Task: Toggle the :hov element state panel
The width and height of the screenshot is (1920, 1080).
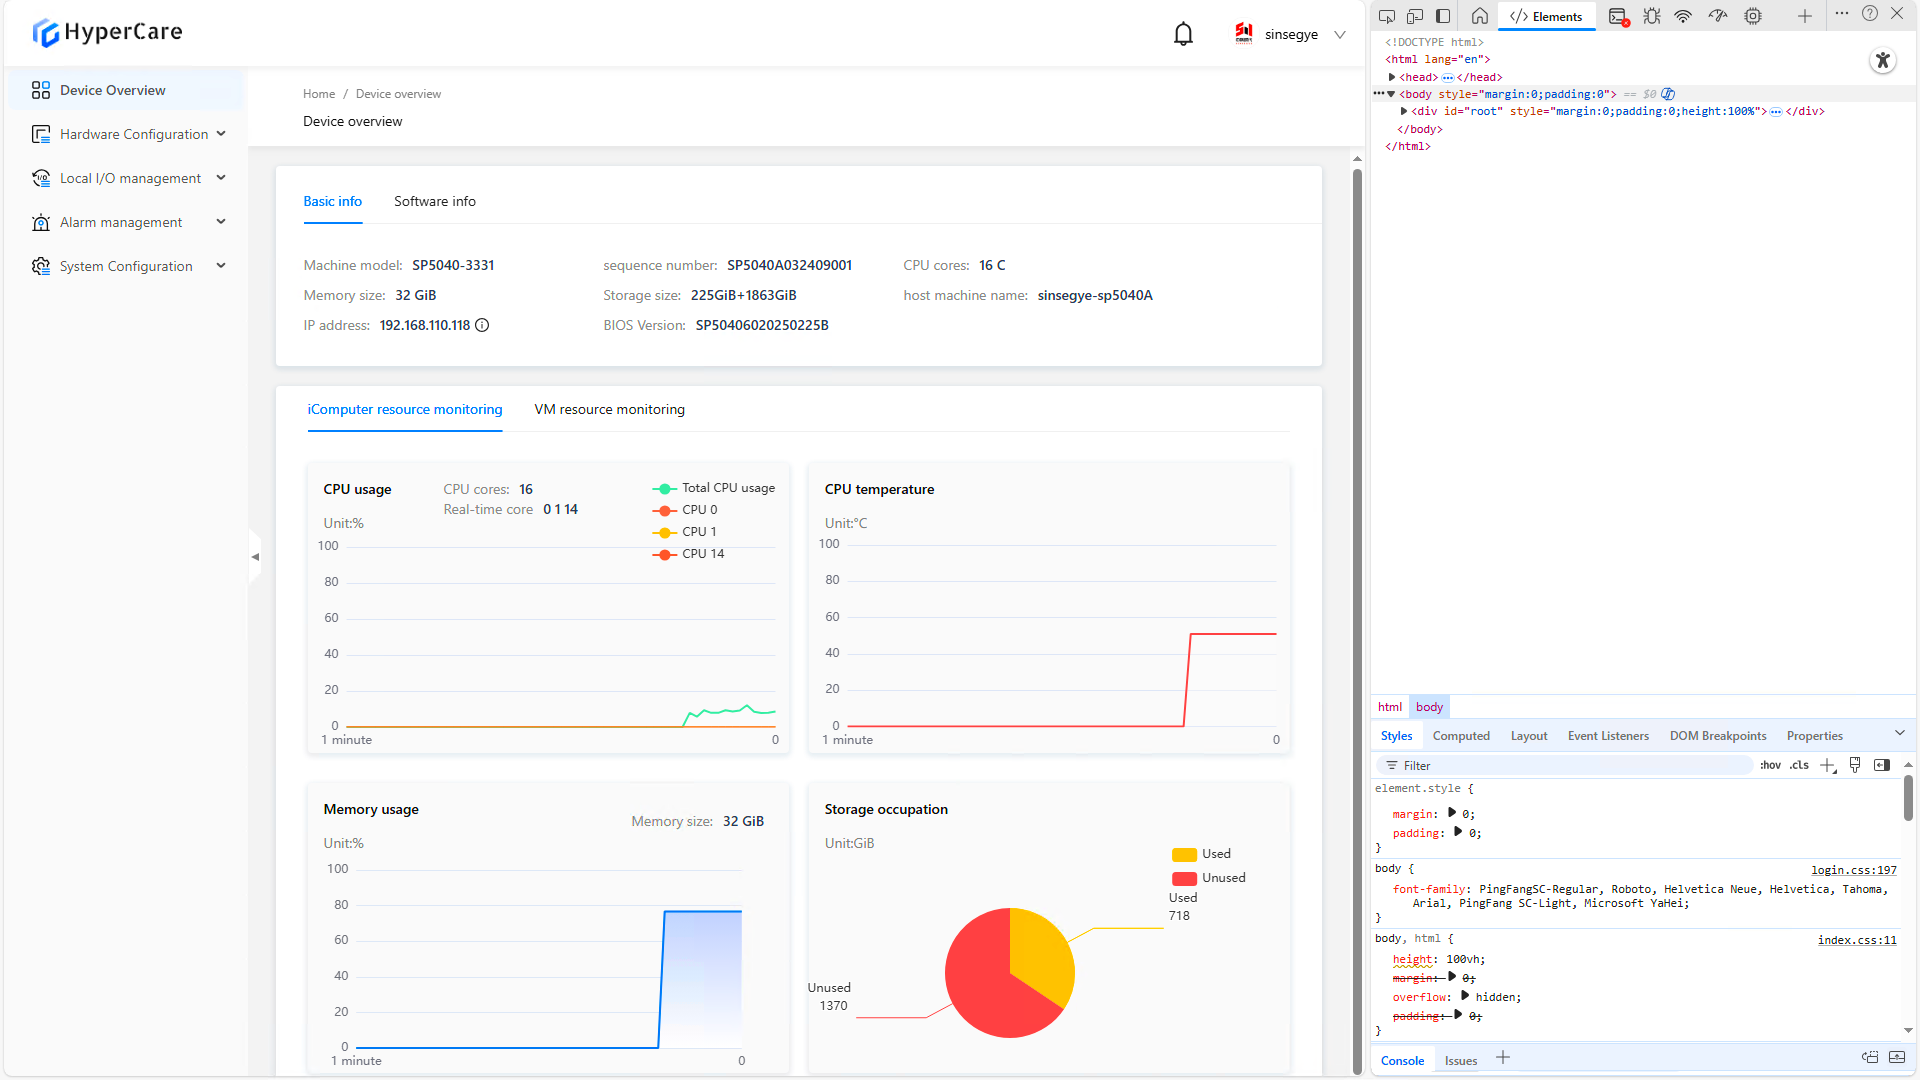Action: pos(1770,765)
